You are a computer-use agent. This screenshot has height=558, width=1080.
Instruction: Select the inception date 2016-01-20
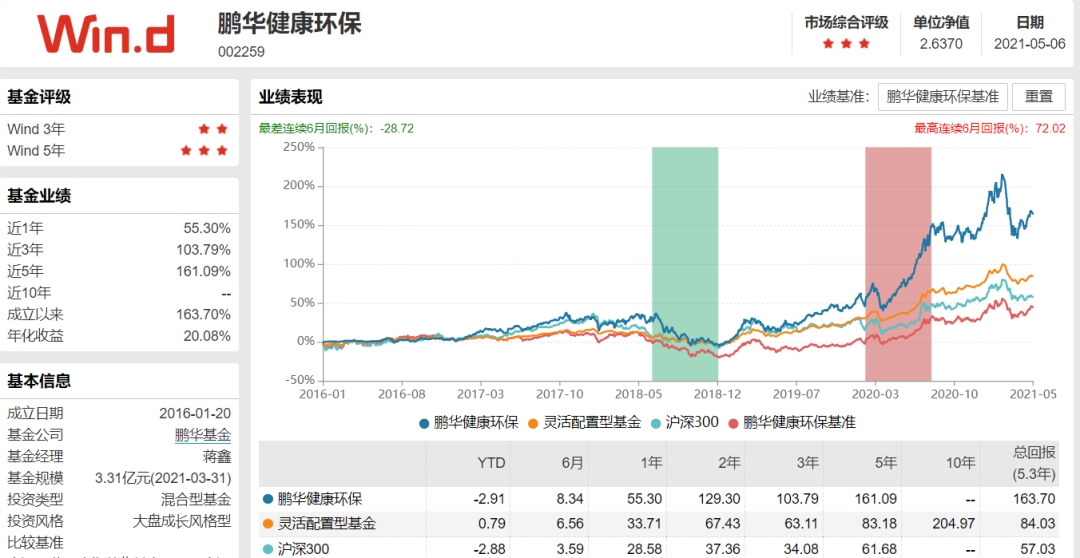pyautogui.click(x=195, y=413)
